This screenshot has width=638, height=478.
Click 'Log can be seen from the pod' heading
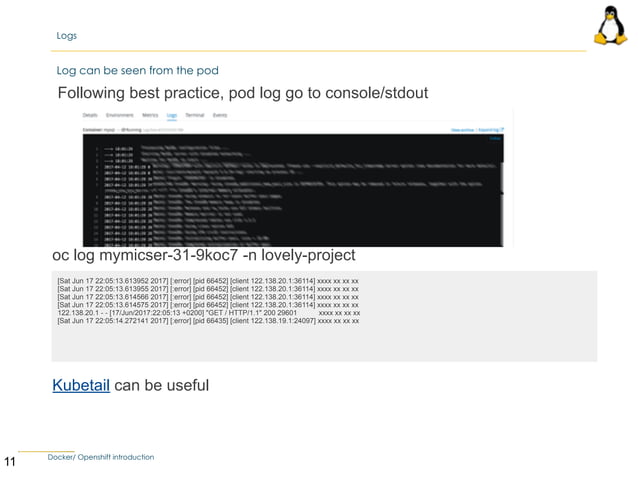(x=138, y=70)
